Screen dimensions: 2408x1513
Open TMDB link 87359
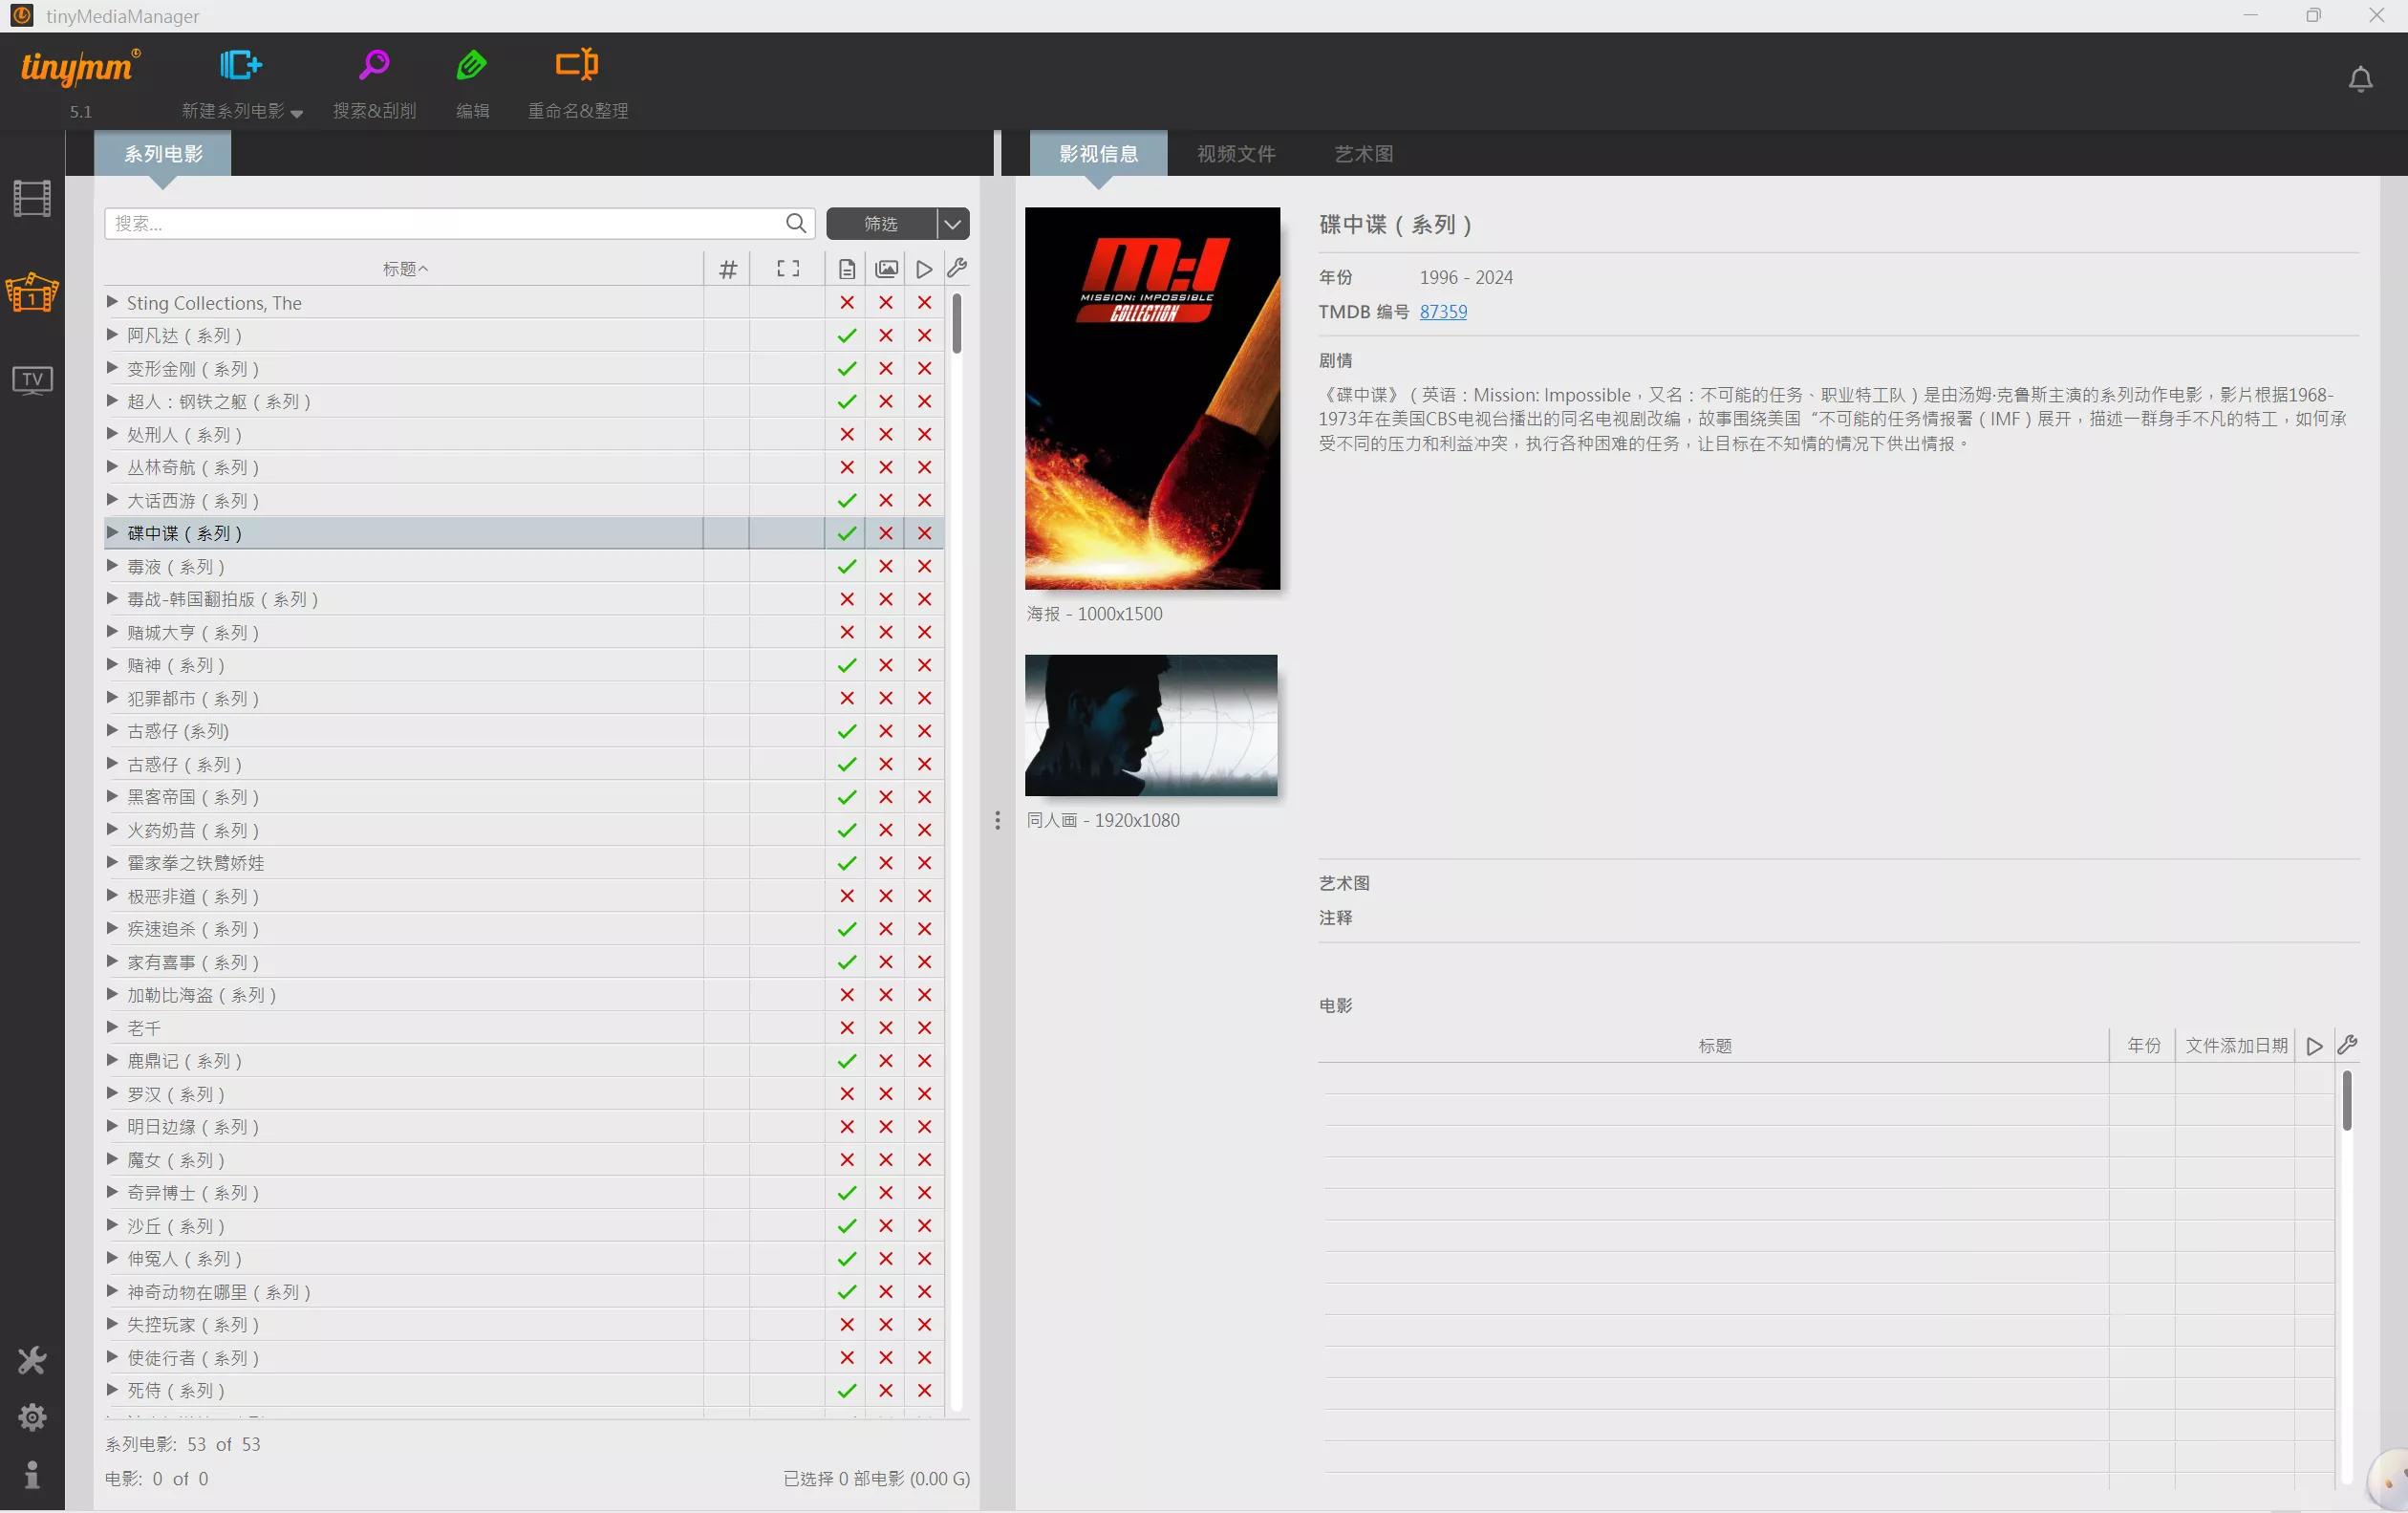1443,312
